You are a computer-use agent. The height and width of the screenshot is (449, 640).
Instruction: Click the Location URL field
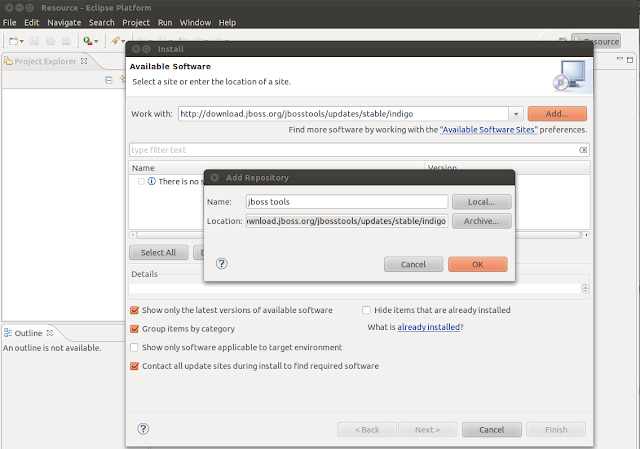point(347,221)
